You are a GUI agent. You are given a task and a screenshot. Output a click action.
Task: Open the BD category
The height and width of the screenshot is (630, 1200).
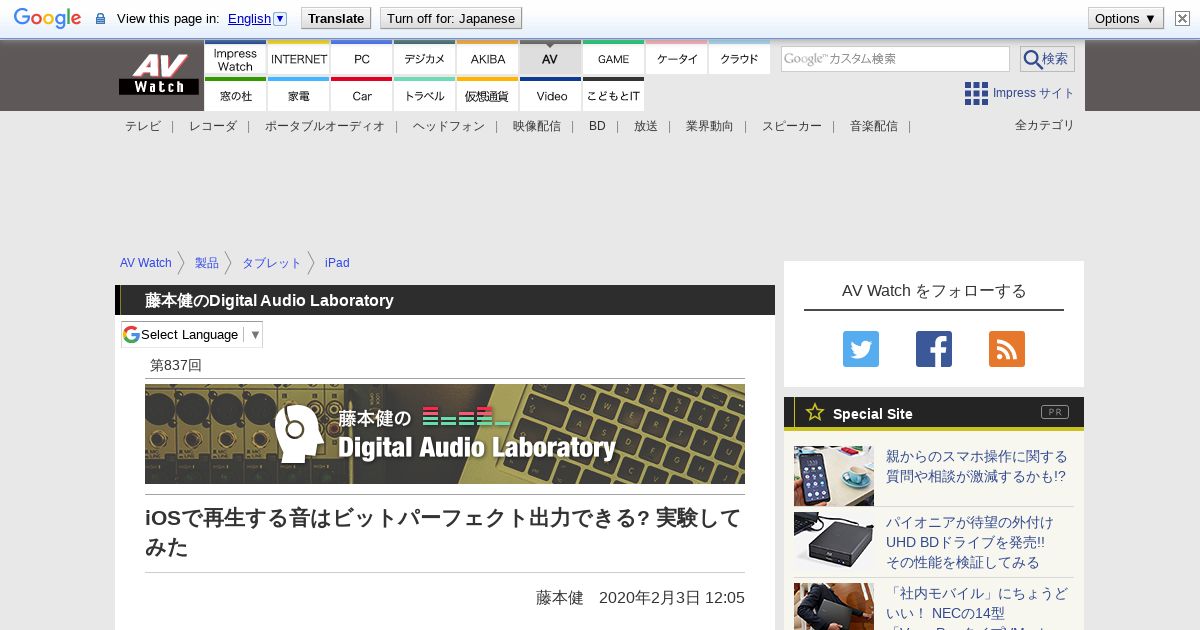(x=597, y=126)
